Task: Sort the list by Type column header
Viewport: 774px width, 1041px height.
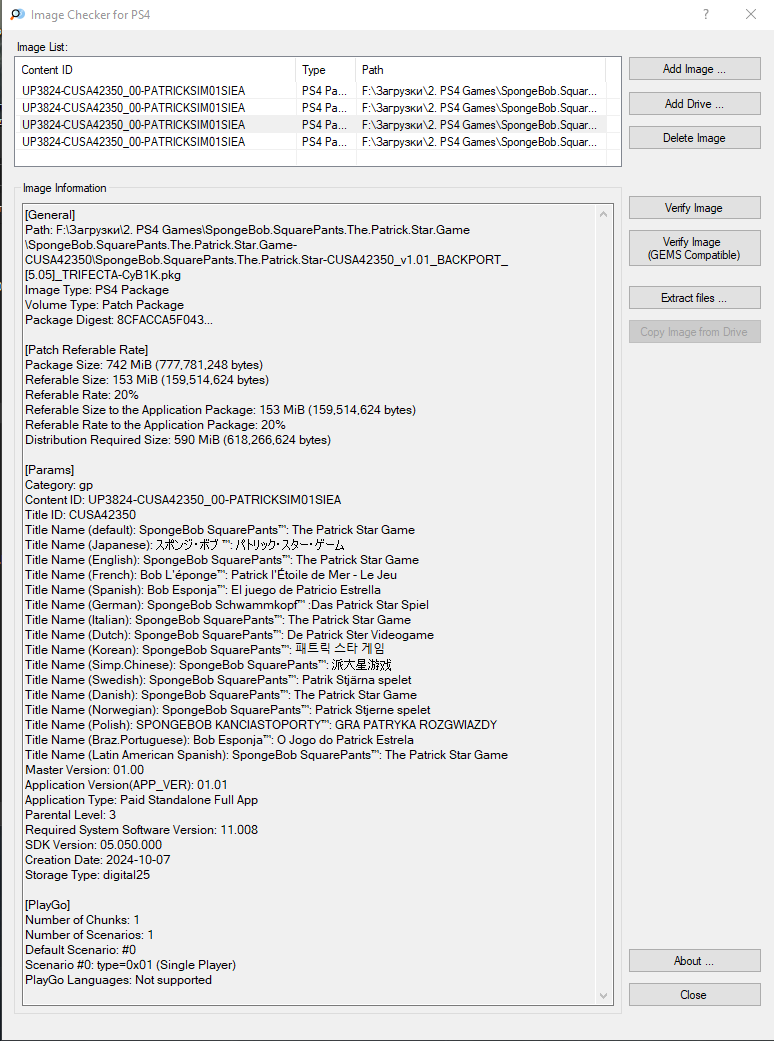Action: (x=326, y=70)
